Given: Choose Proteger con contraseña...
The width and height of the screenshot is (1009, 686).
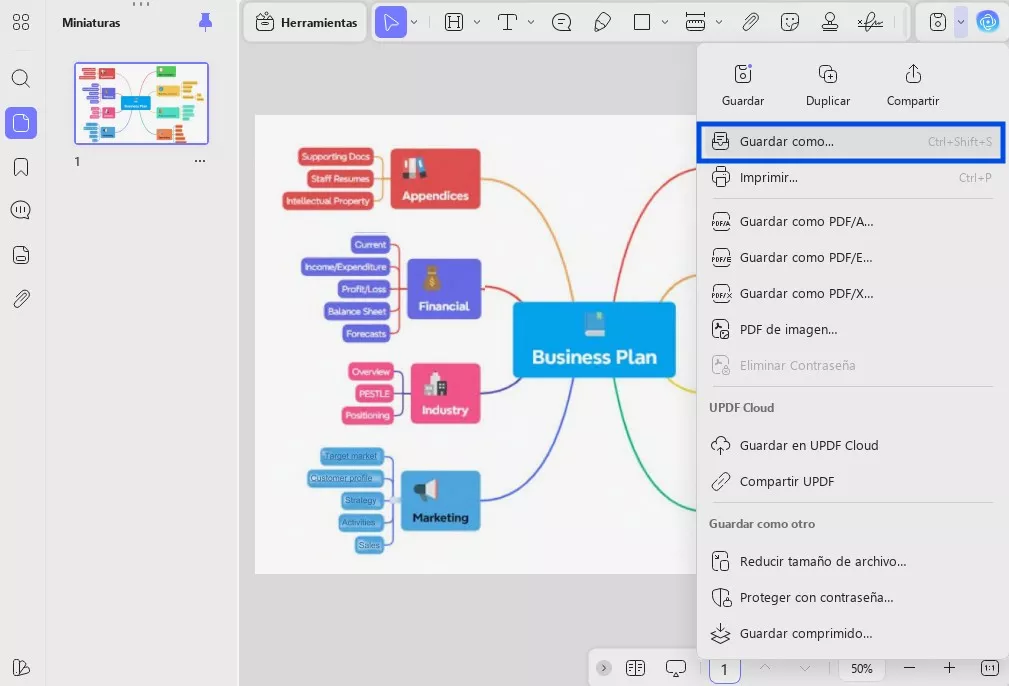Looking at the screenshot, I should [851, 597].
